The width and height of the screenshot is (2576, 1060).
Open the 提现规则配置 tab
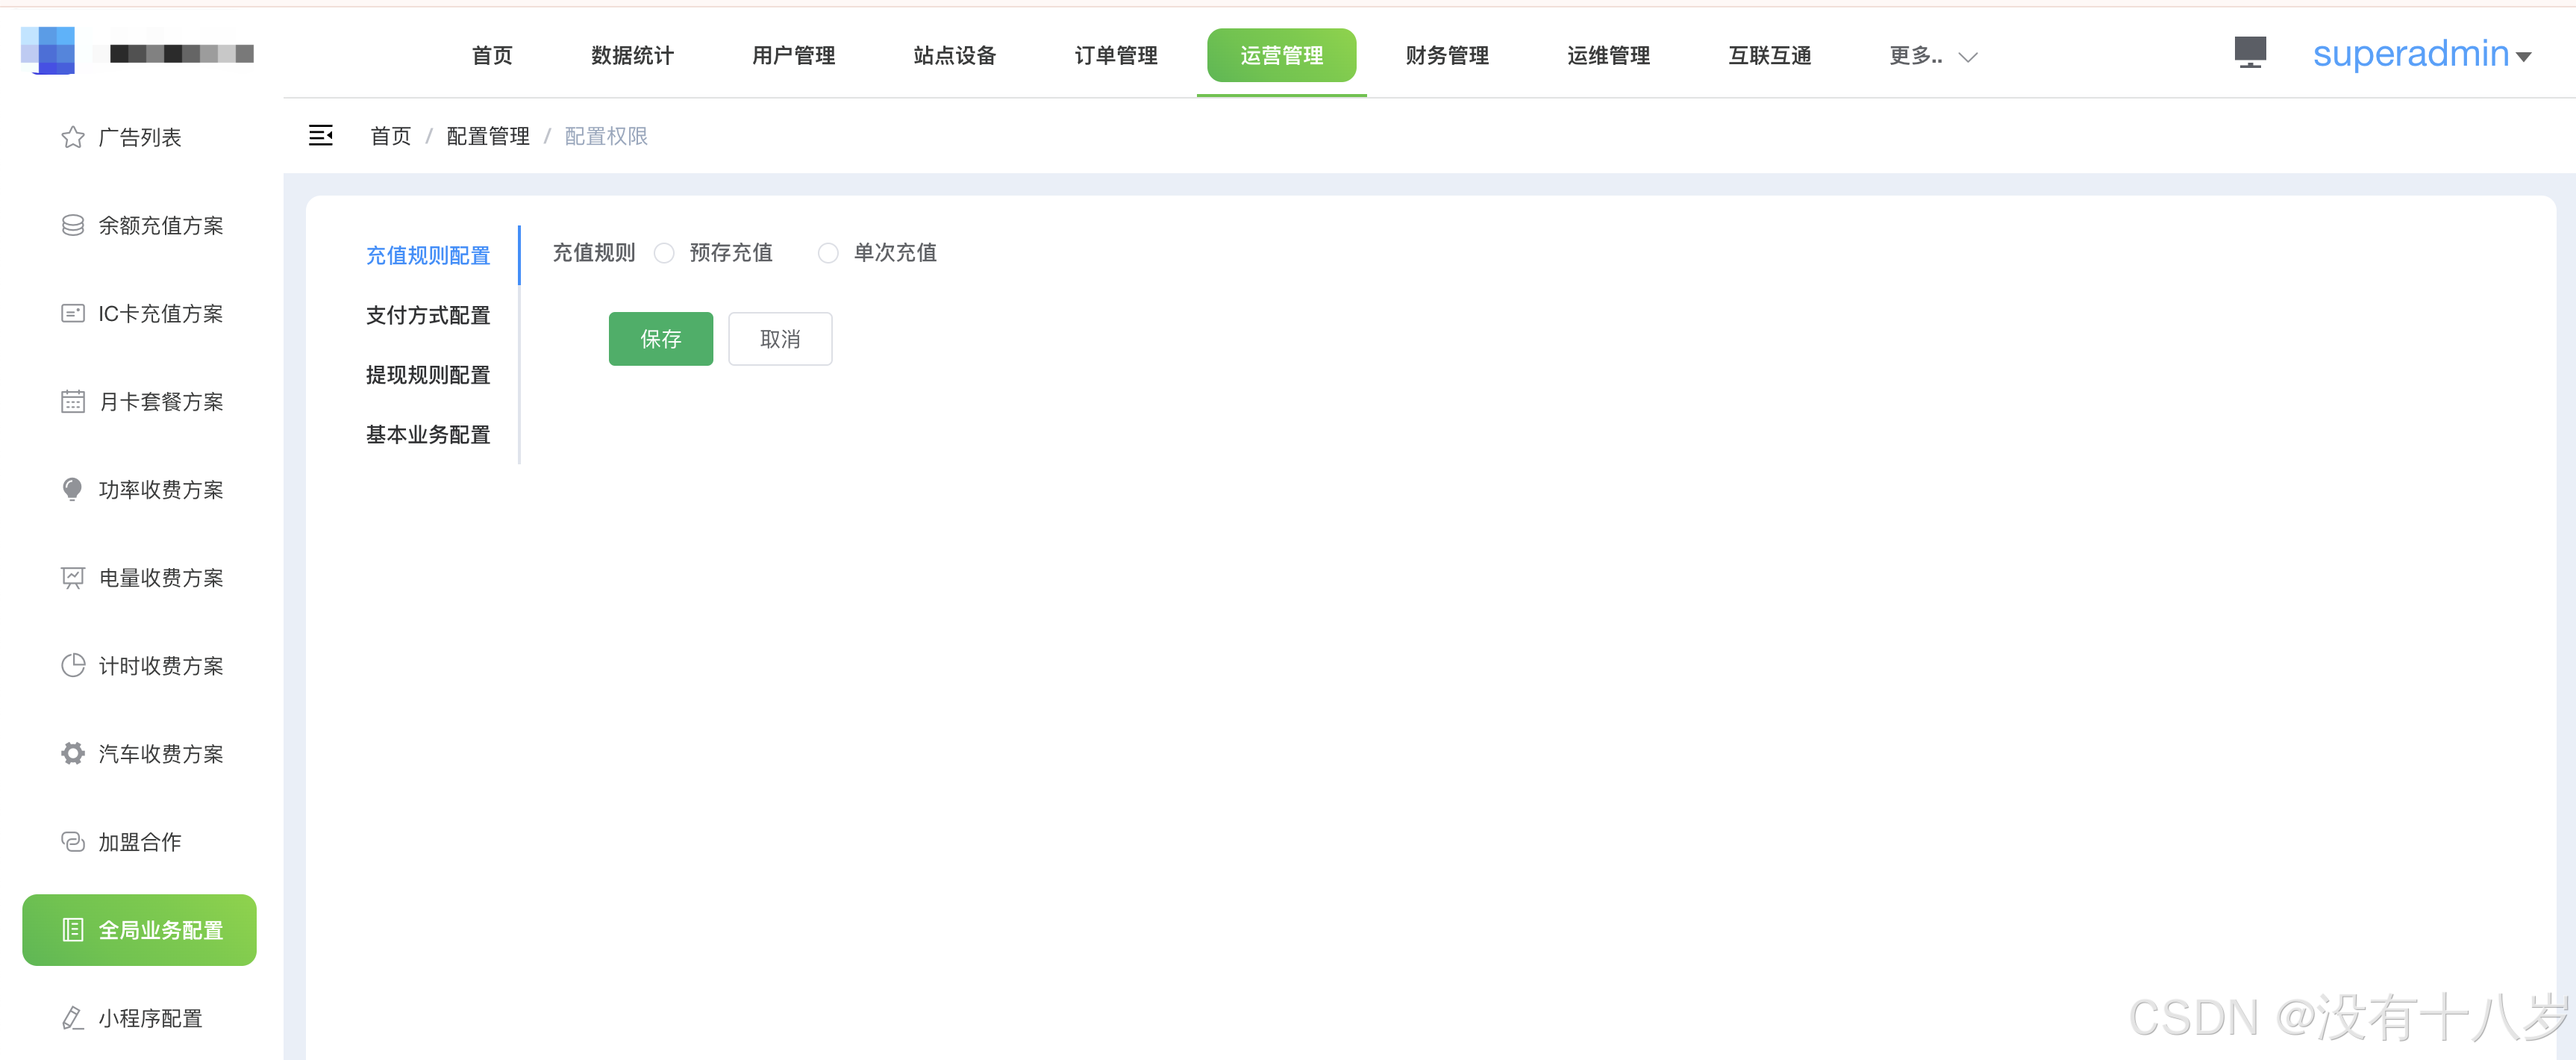coord(428,375)
